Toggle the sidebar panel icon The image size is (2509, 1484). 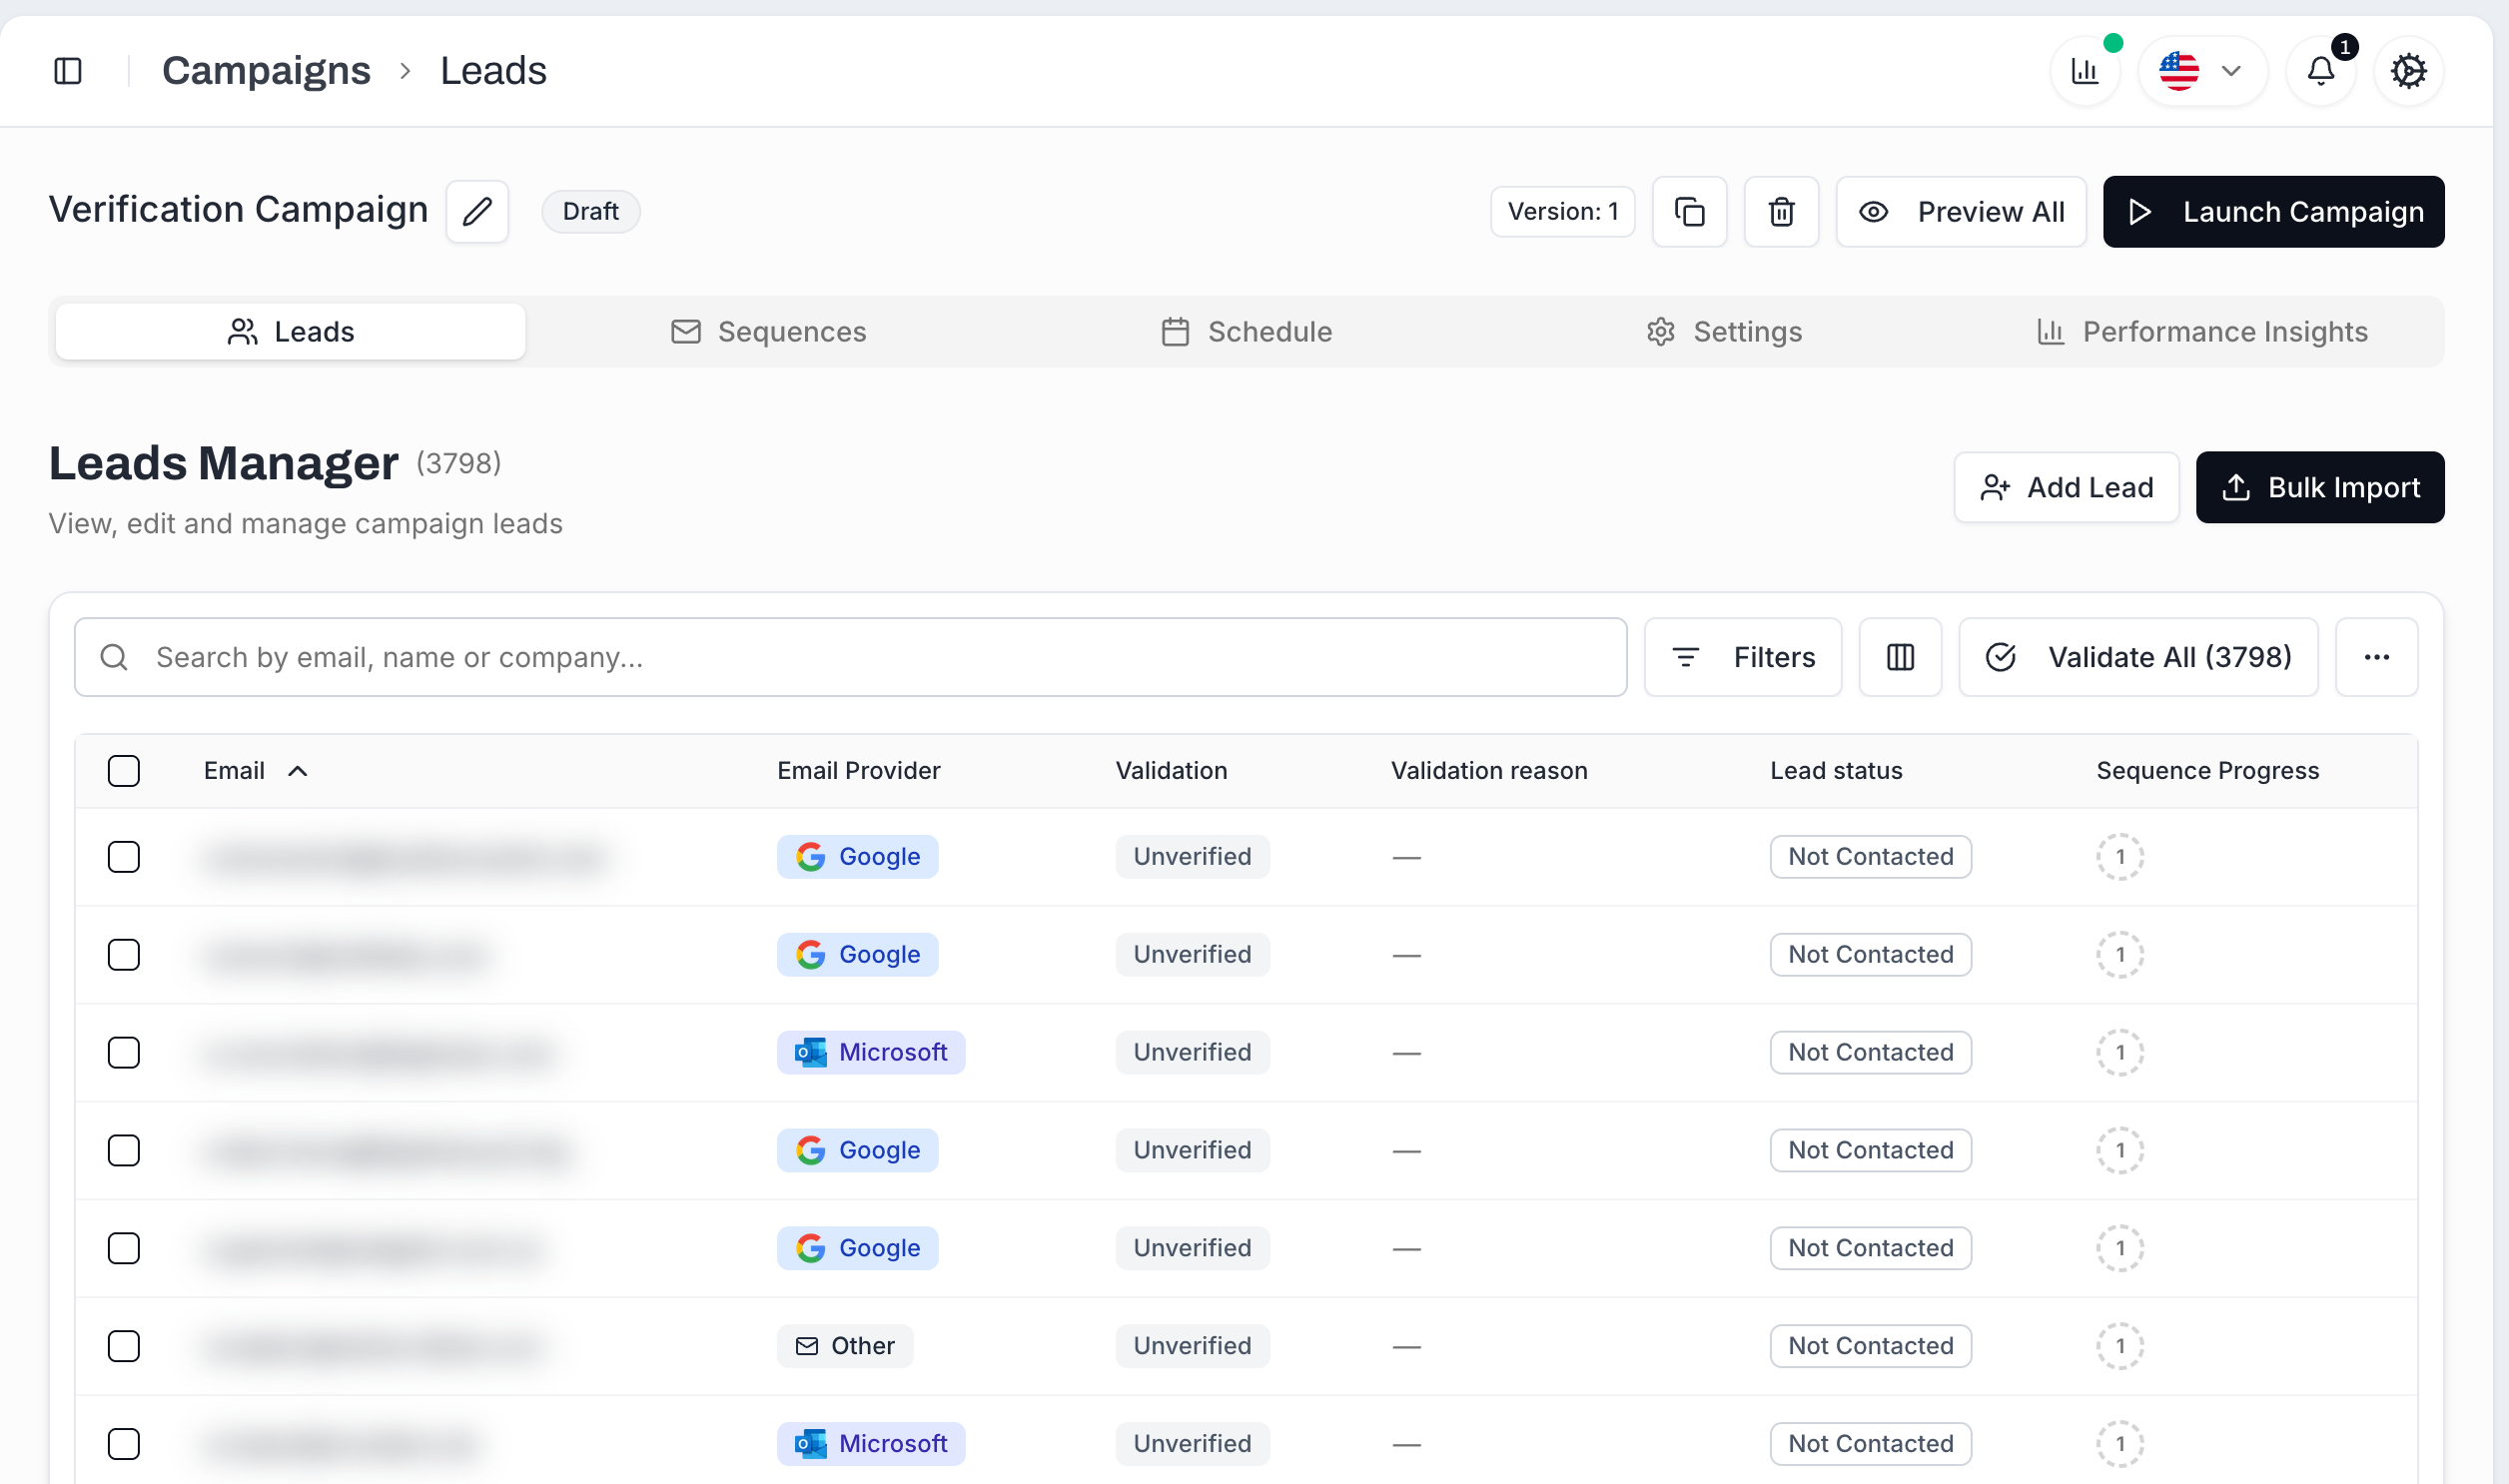(68, 71)
